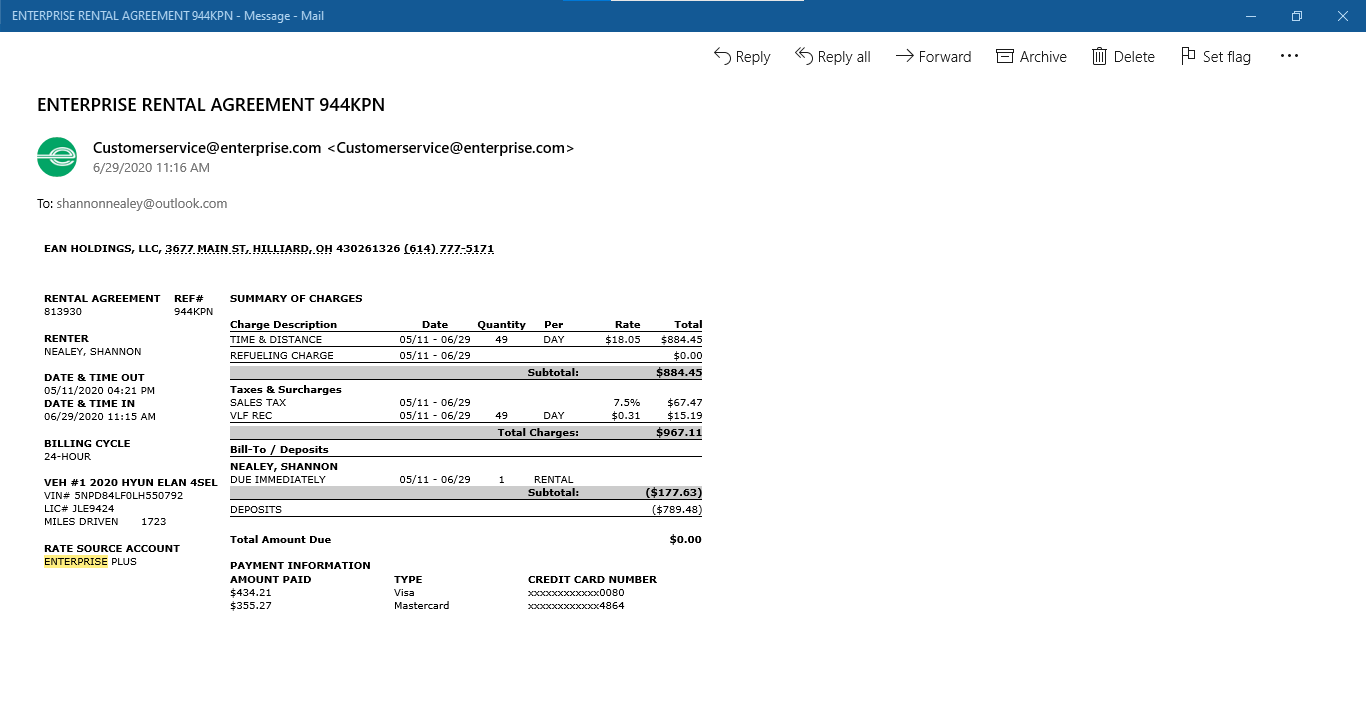Click the Enterprise sender logo avatar
This screenshot has height=728, width=1366.
click(x=57, y=157)
